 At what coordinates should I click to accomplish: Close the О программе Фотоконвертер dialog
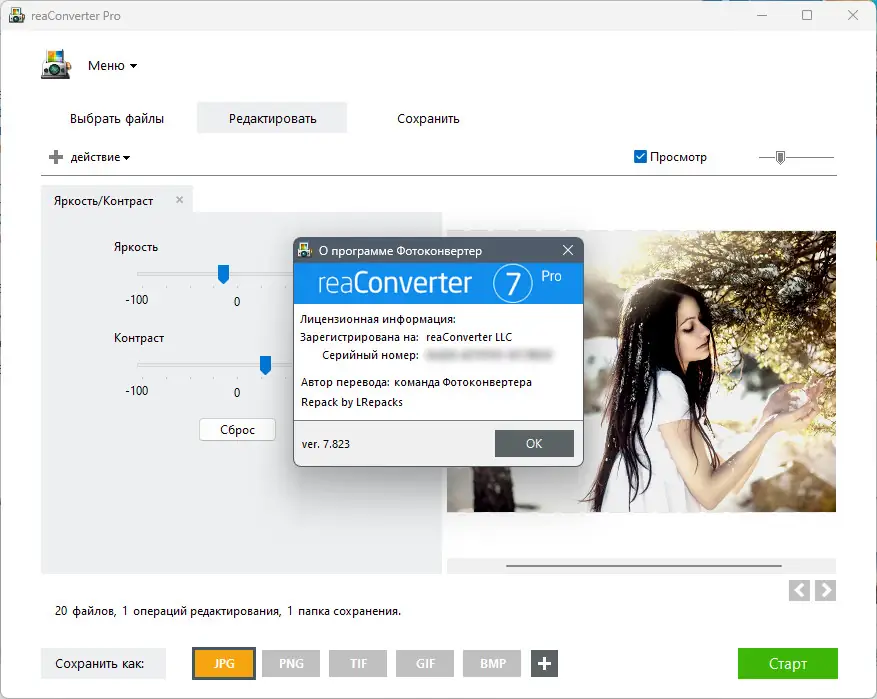coord(568,250)
